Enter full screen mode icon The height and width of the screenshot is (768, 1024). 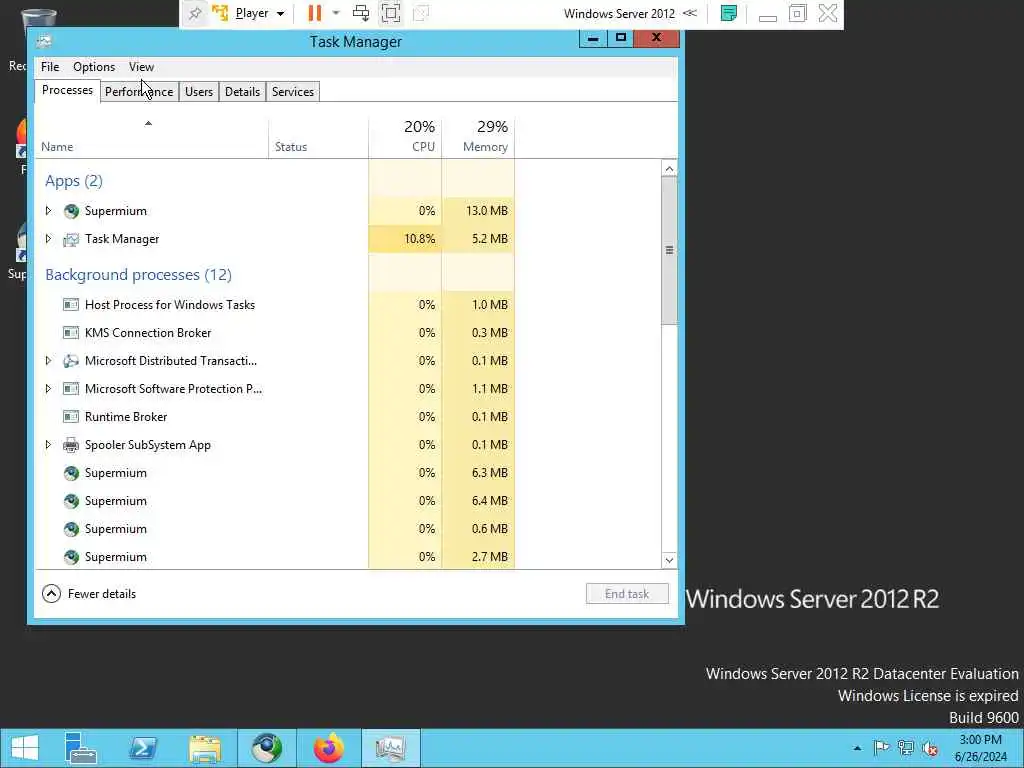(391, 13)
